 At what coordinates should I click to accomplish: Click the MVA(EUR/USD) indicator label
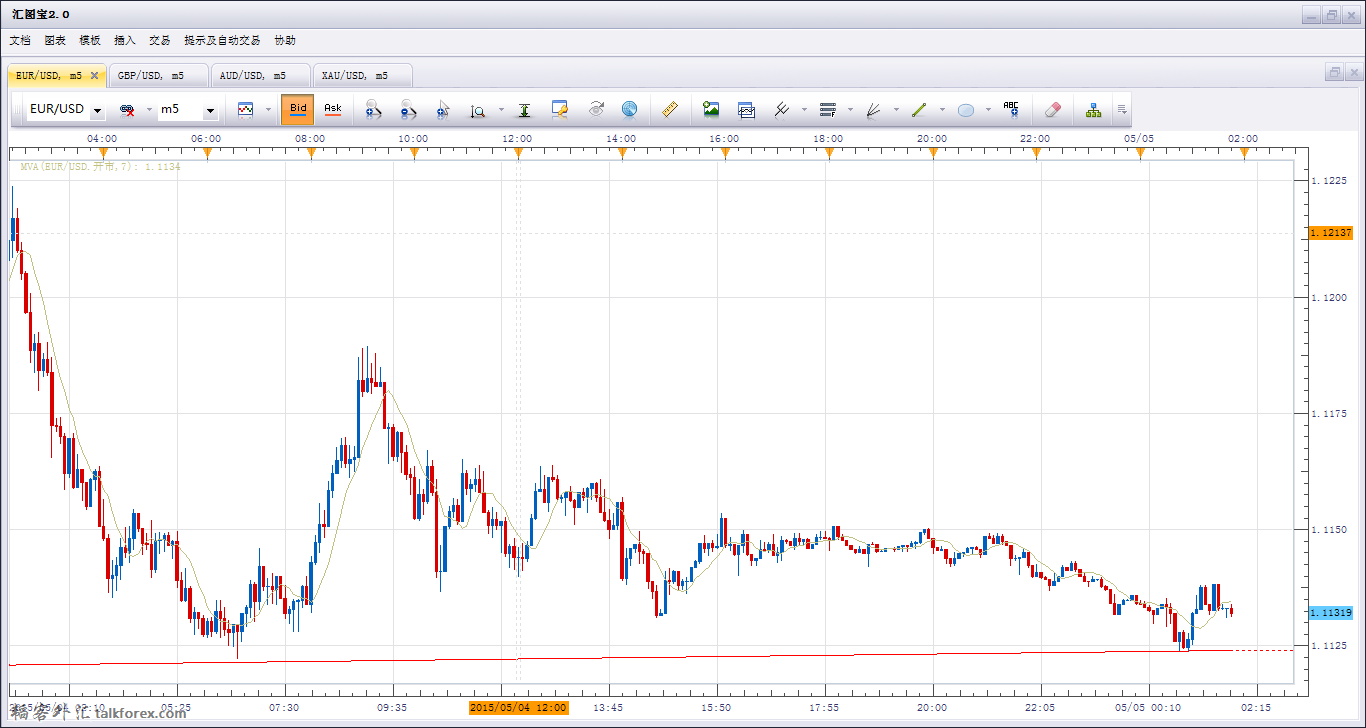click(x=100, y=167)
